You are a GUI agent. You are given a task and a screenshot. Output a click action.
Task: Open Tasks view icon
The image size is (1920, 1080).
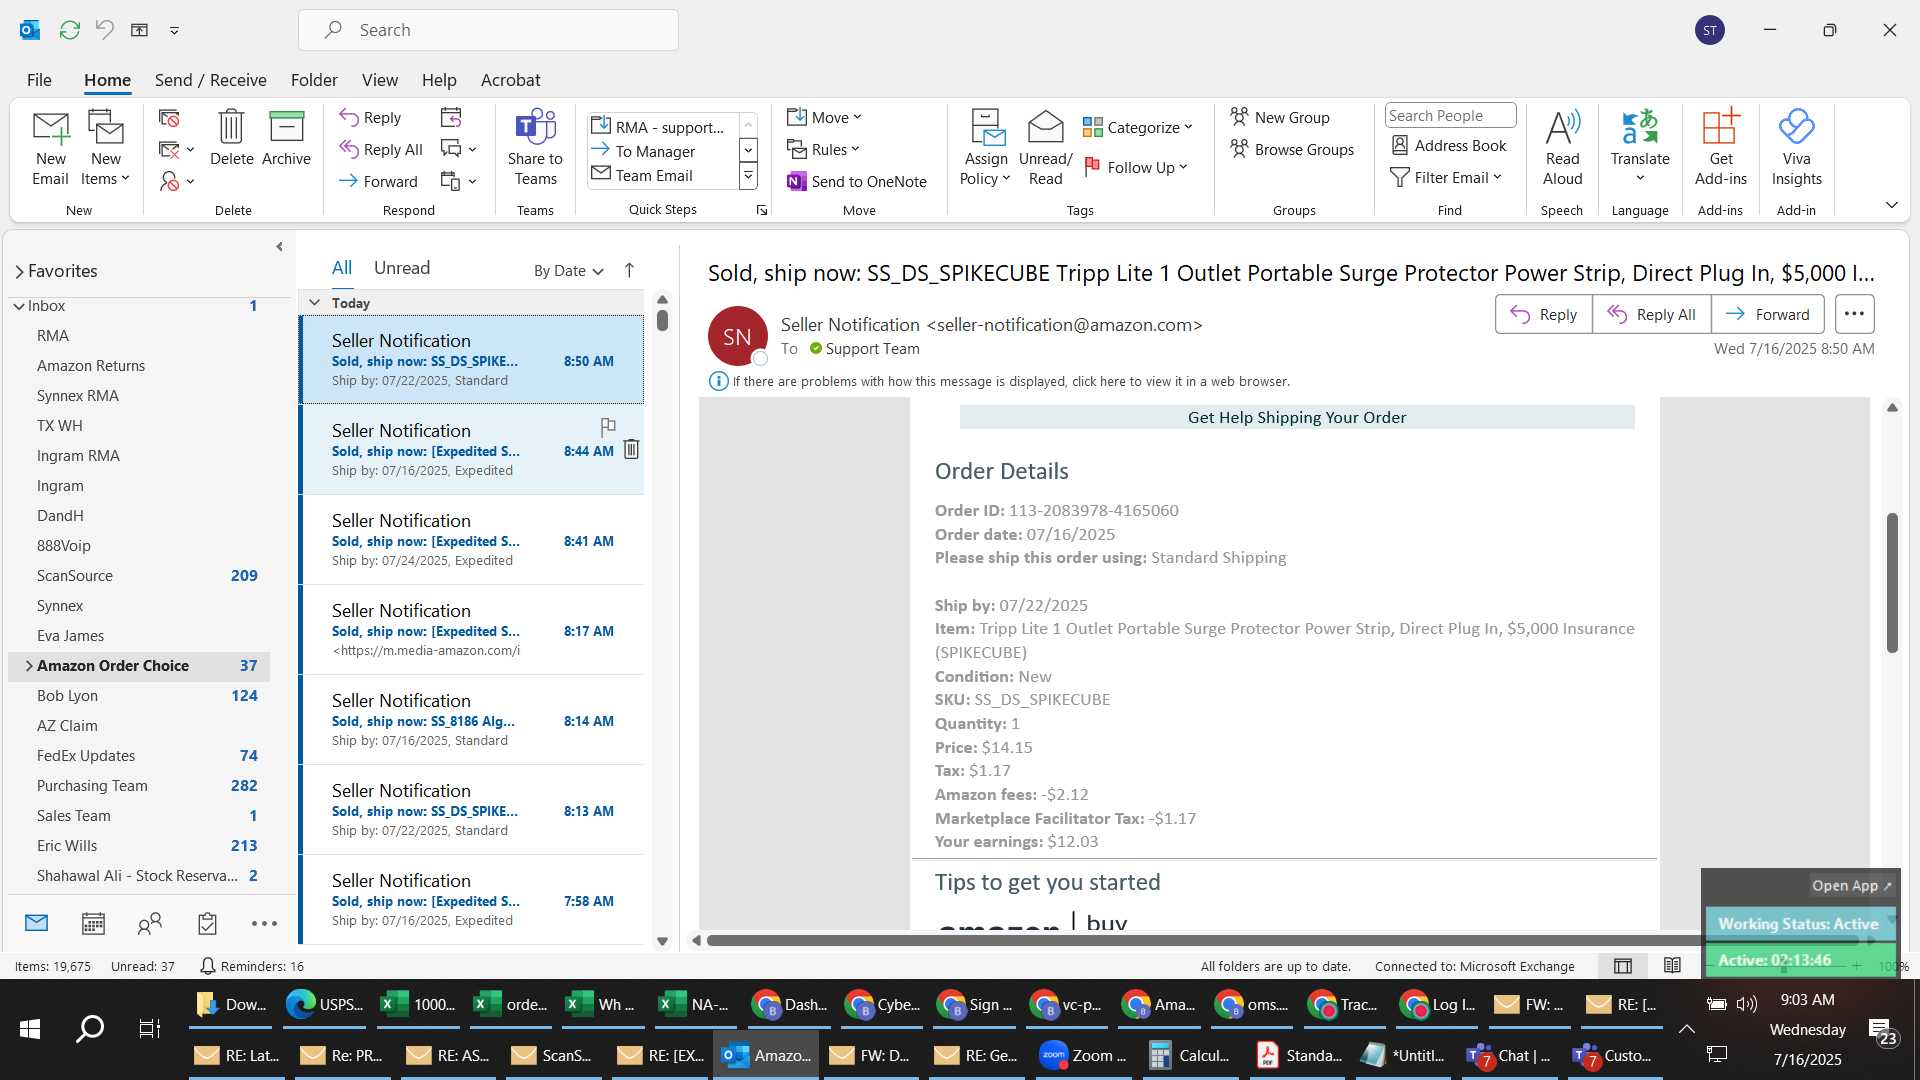coord(207,923)
